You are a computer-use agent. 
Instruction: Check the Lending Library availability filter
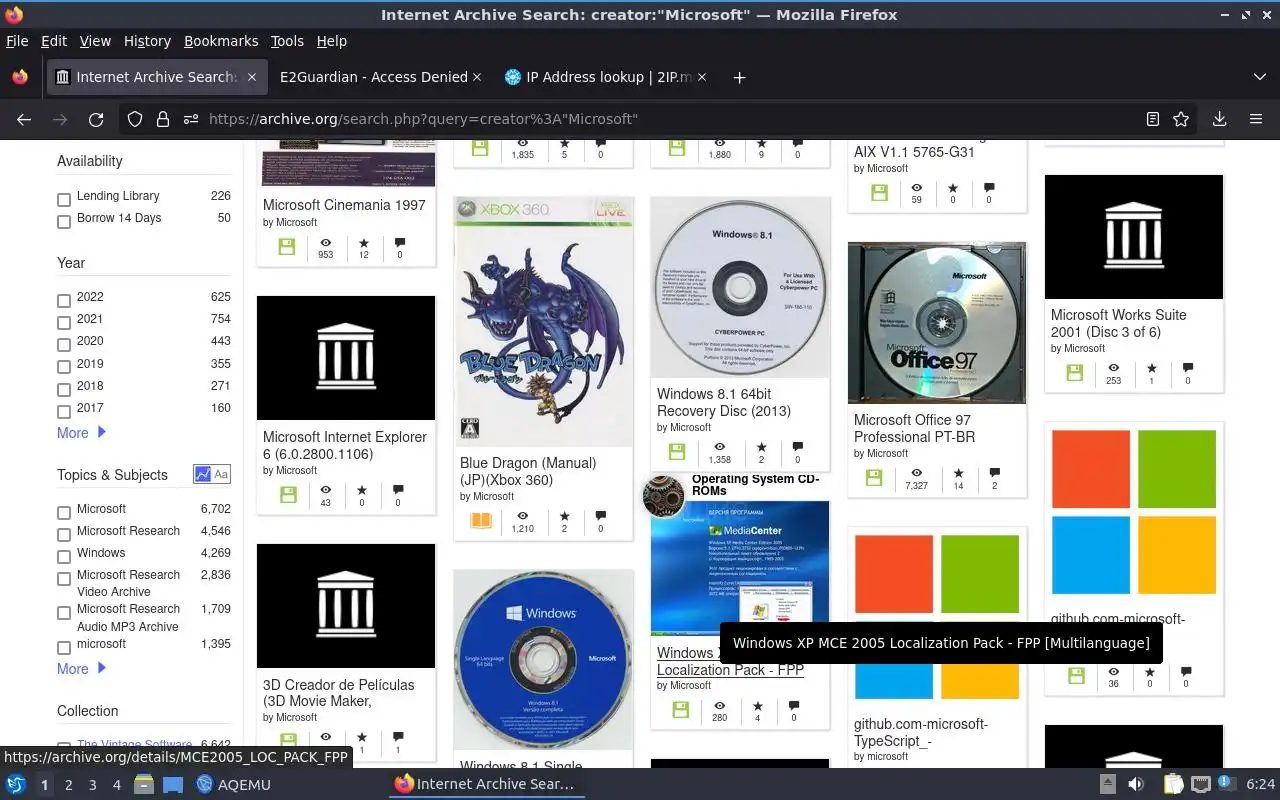tap(64, 200)
